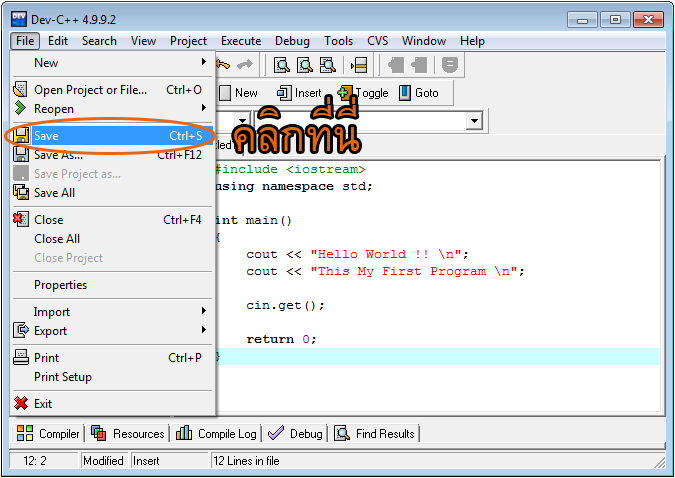This screenshot has height=478, width=675.
Task: Expand the Export submenu arrow
Action: [x=204, y=330]
